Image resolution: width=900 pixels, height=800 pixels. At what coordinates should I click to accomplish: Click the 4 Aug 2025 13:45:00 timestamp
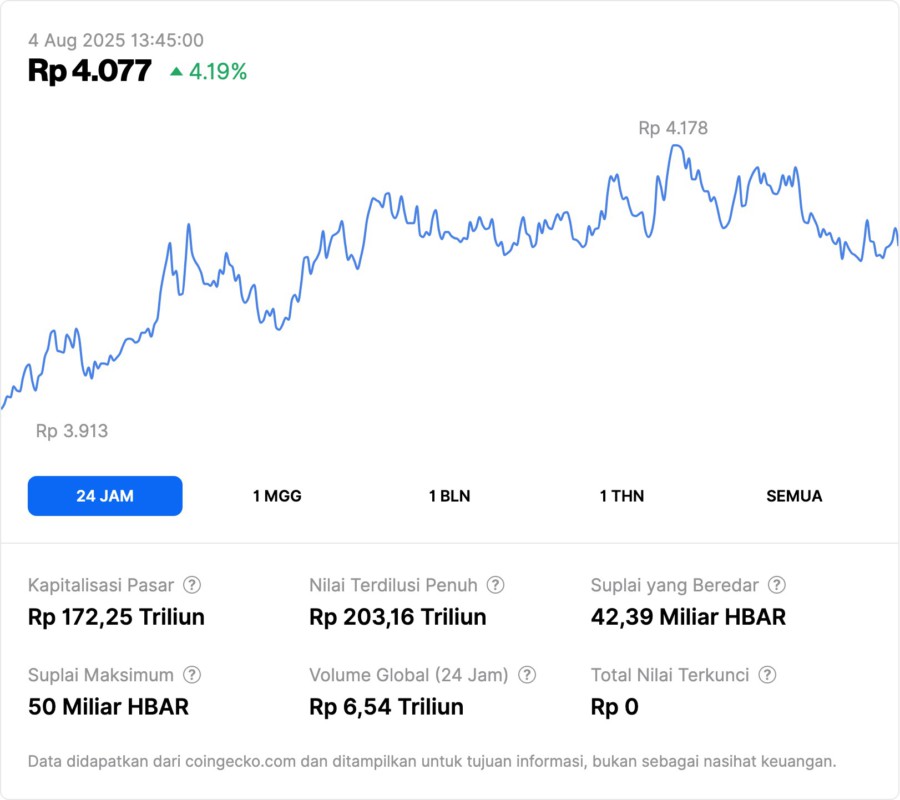(x=116, y=40)
